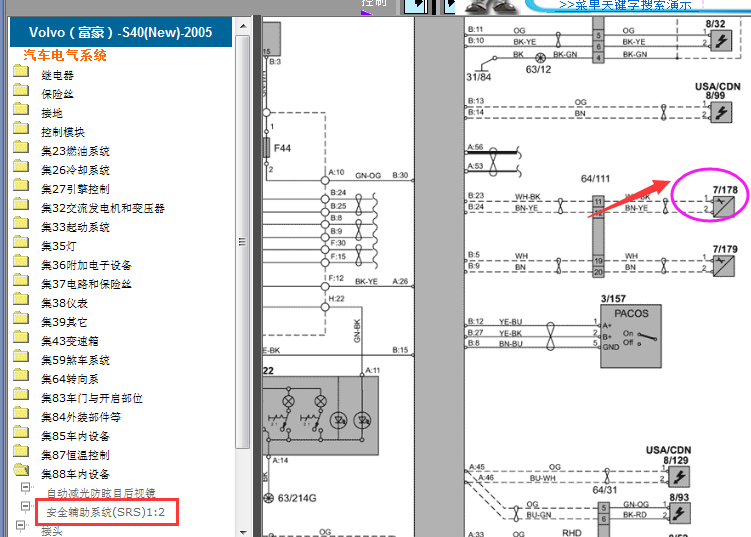Open the 集59煞车系统 folder icon
Image resolution: width=751 pixels, height=537 pixels.
click(x=21, y=357)
